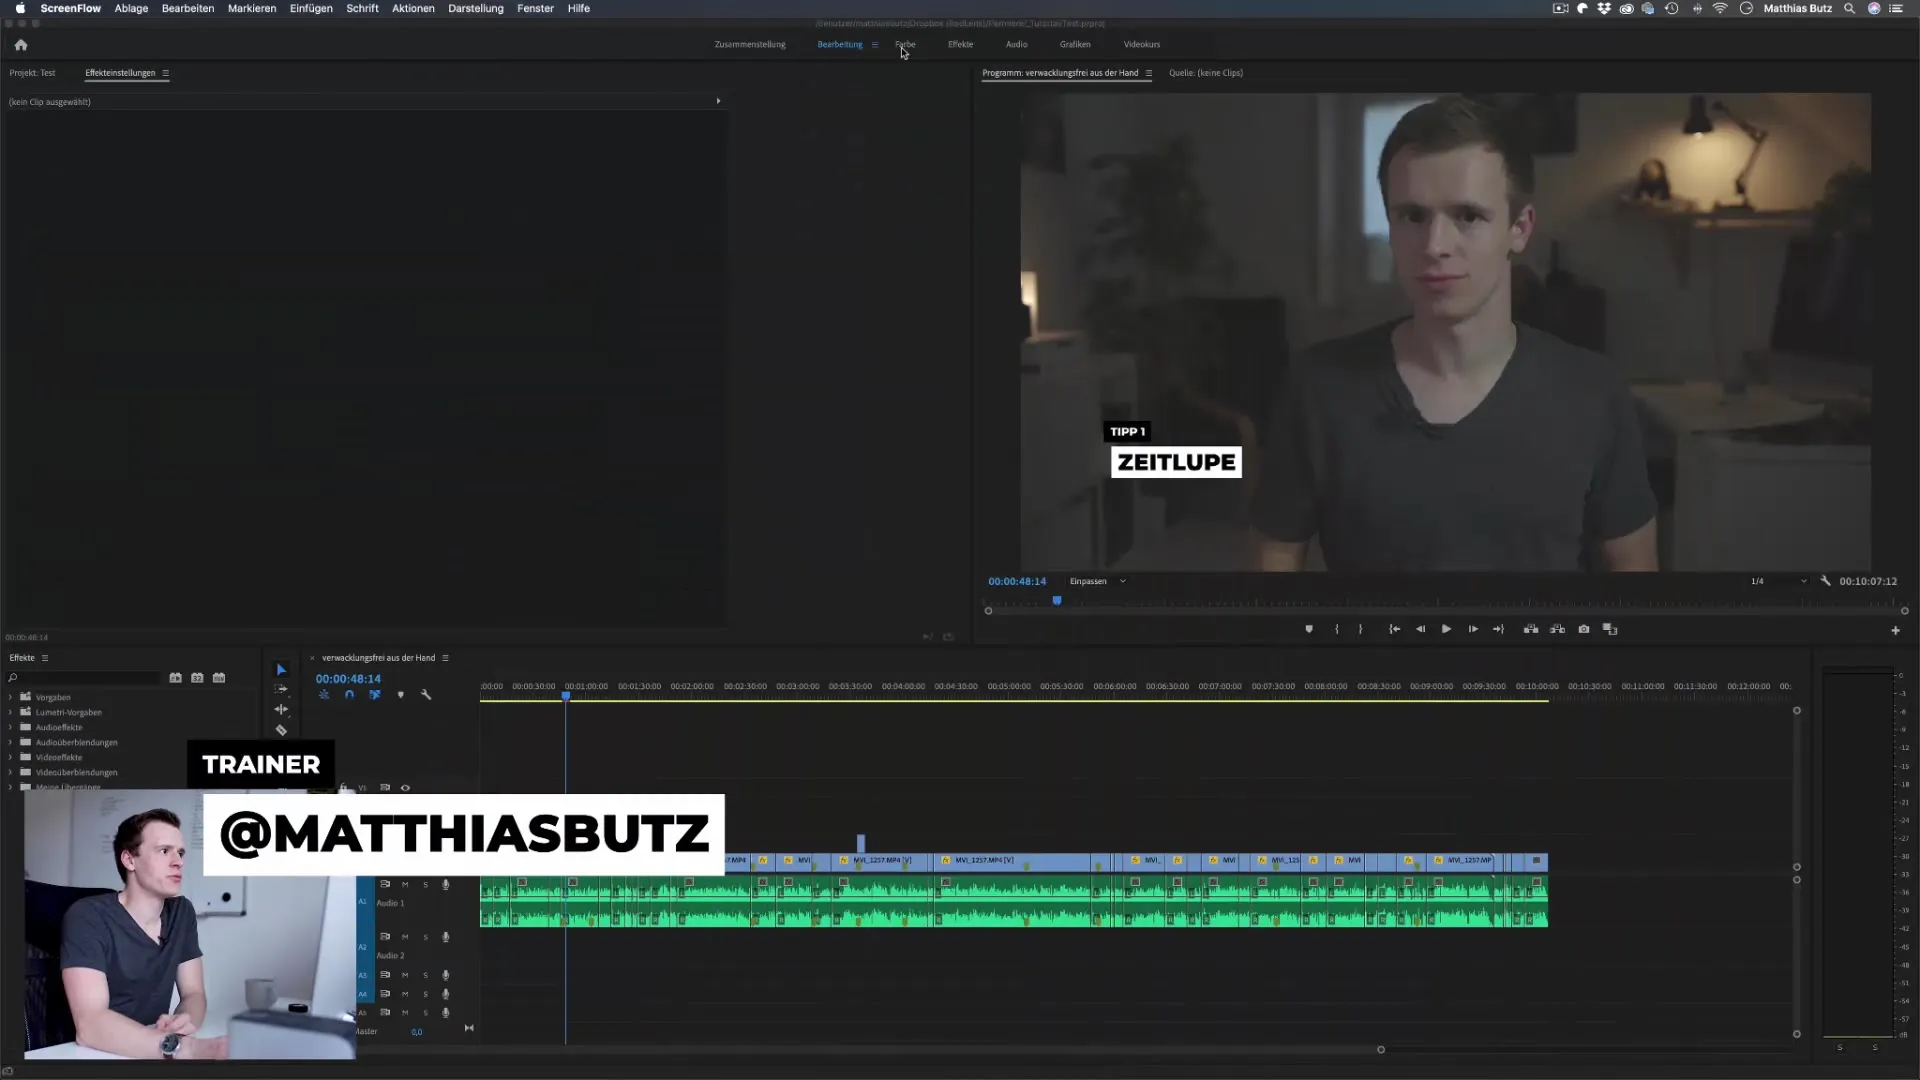The image size is (1920, 1080).
Task: Open the timeline display settings wrench
Action: pos(426,695)
